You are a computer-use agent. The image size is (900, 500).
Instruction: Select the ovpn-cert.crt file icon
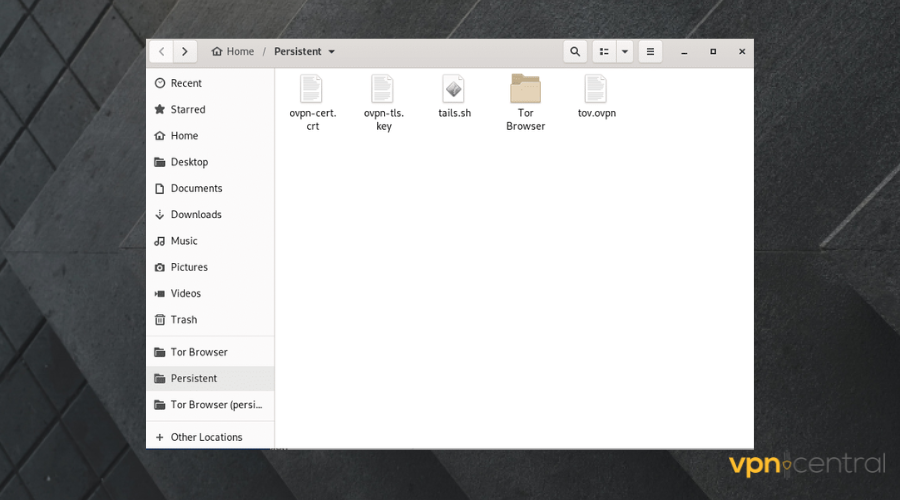(312, 89)
